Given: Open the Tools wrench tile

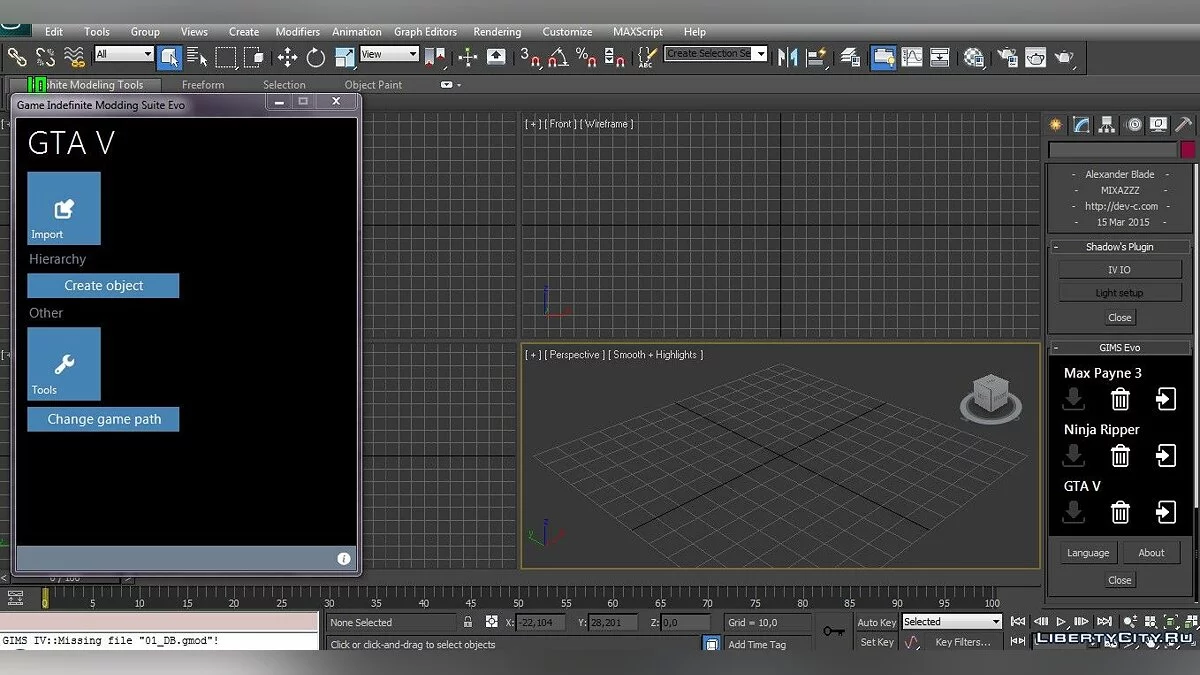Looking at the screenshot, I should [x=64, y=364].
